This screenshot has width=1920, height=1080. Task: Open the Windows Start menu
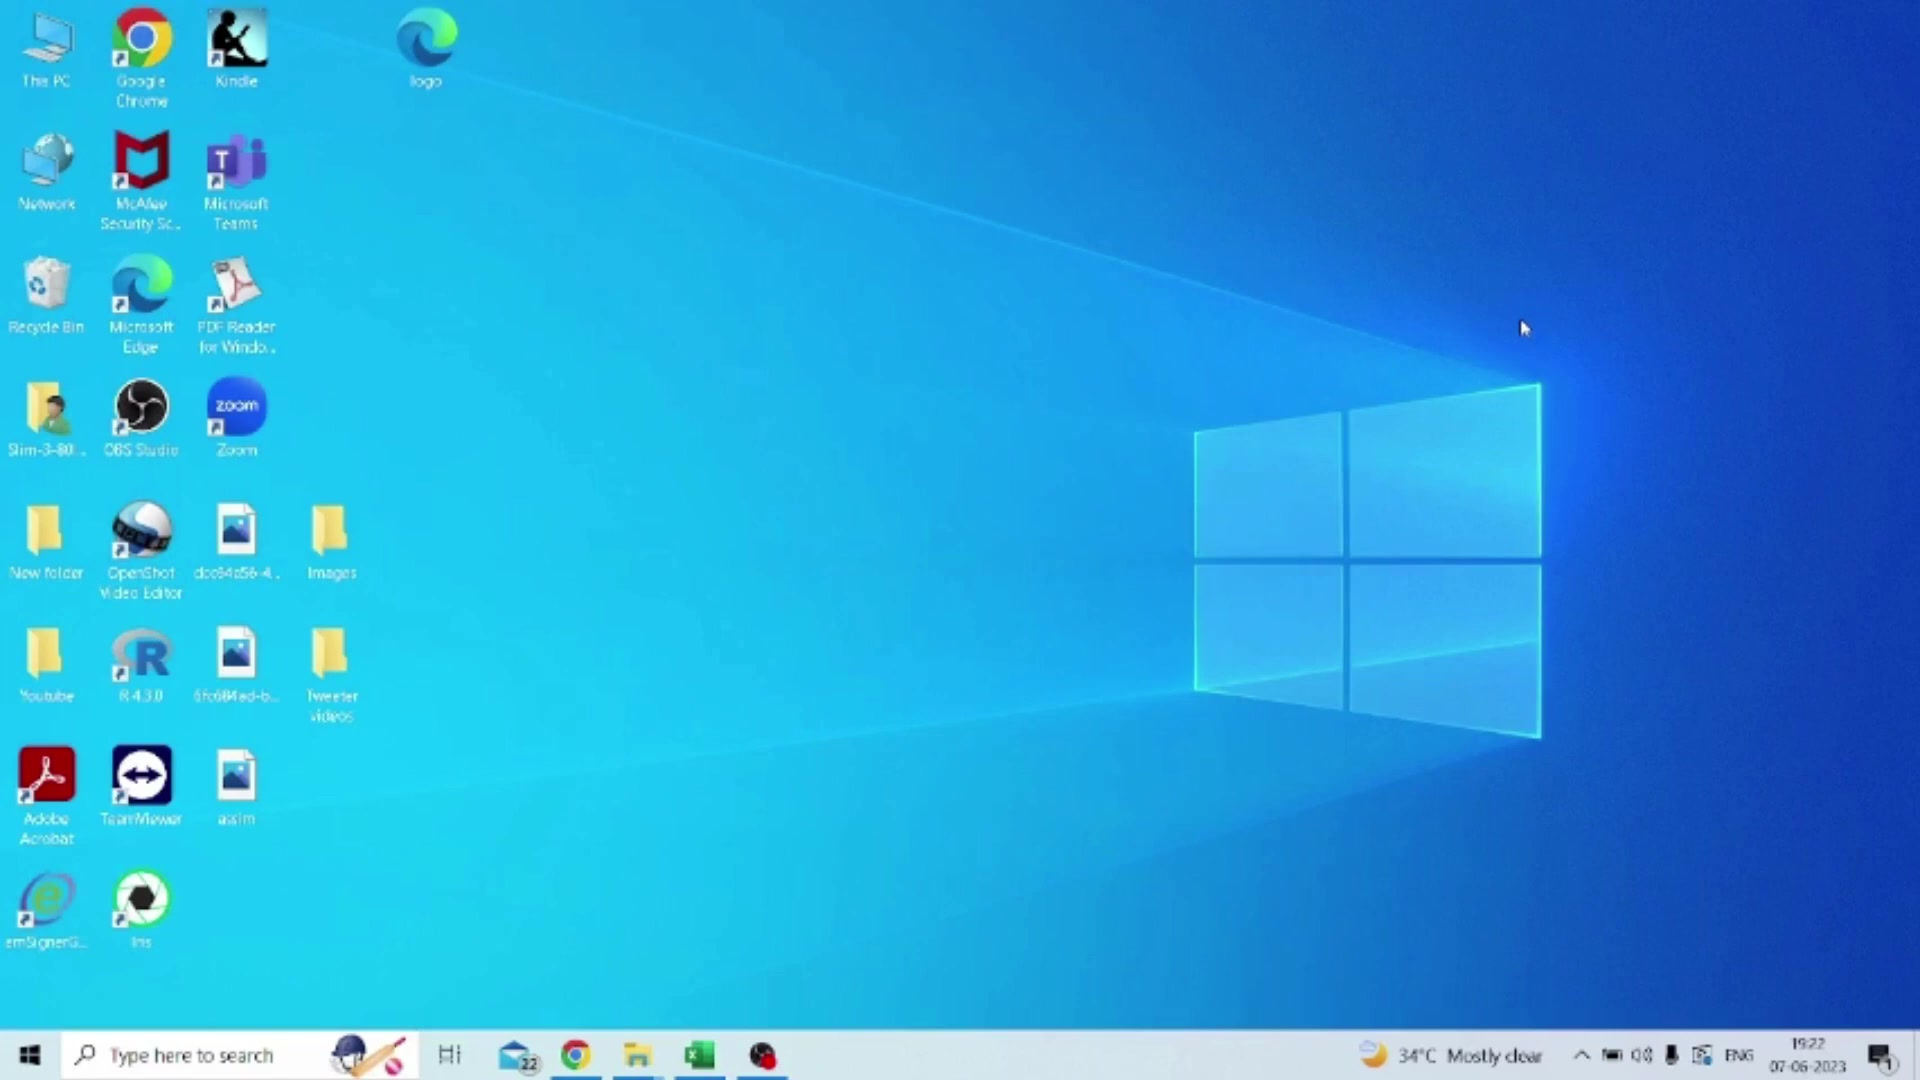pos(29,1055)
